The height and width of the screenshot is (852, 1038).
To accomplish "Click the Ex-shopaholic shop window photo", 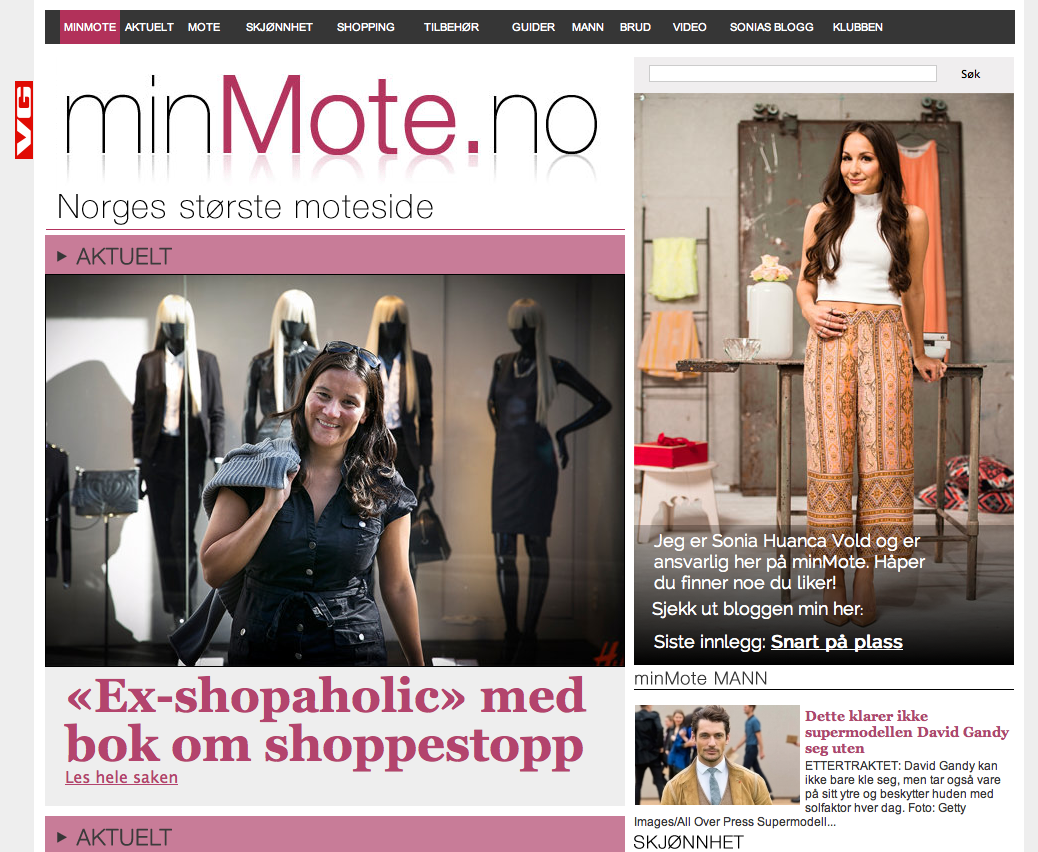I will tap(335, 470).
